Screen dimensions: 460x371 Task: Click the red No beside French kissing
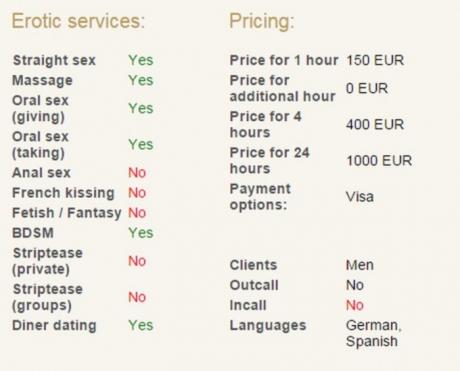(137, 193)
